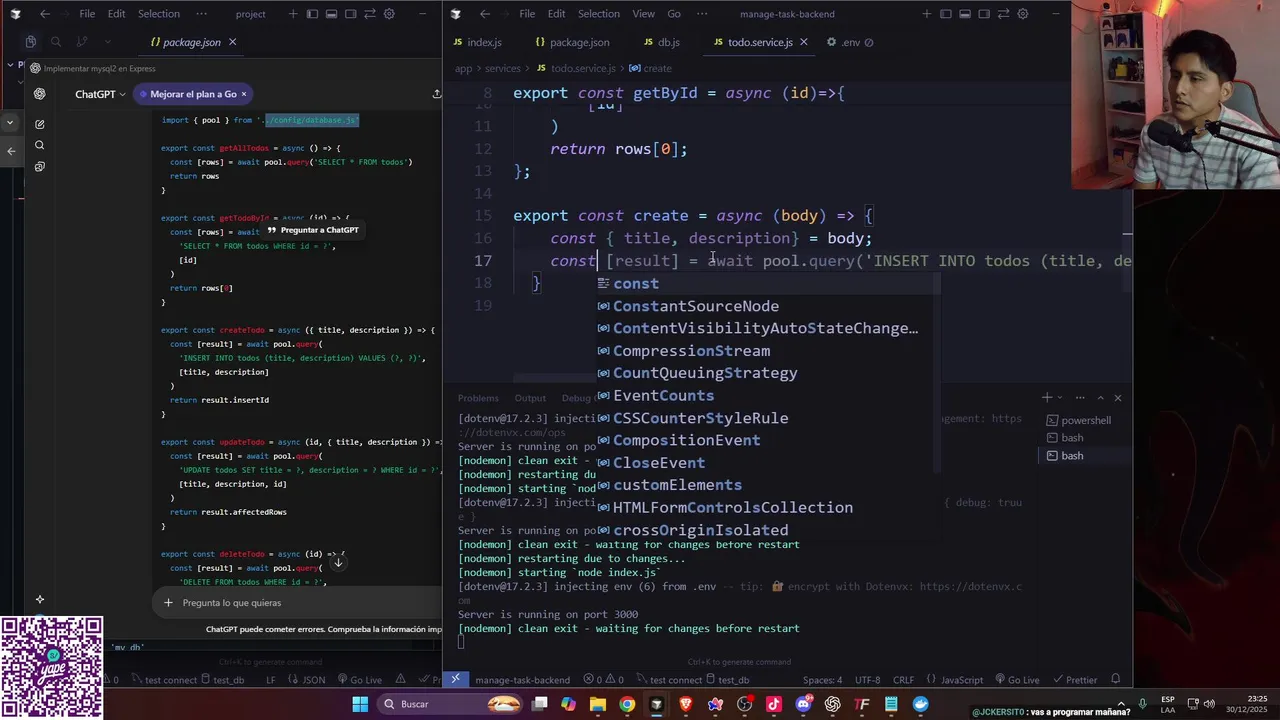Open Edit menu in manage-task-backend window
The height and width of the screenshot is (720, 1280).
click(557, 14)
